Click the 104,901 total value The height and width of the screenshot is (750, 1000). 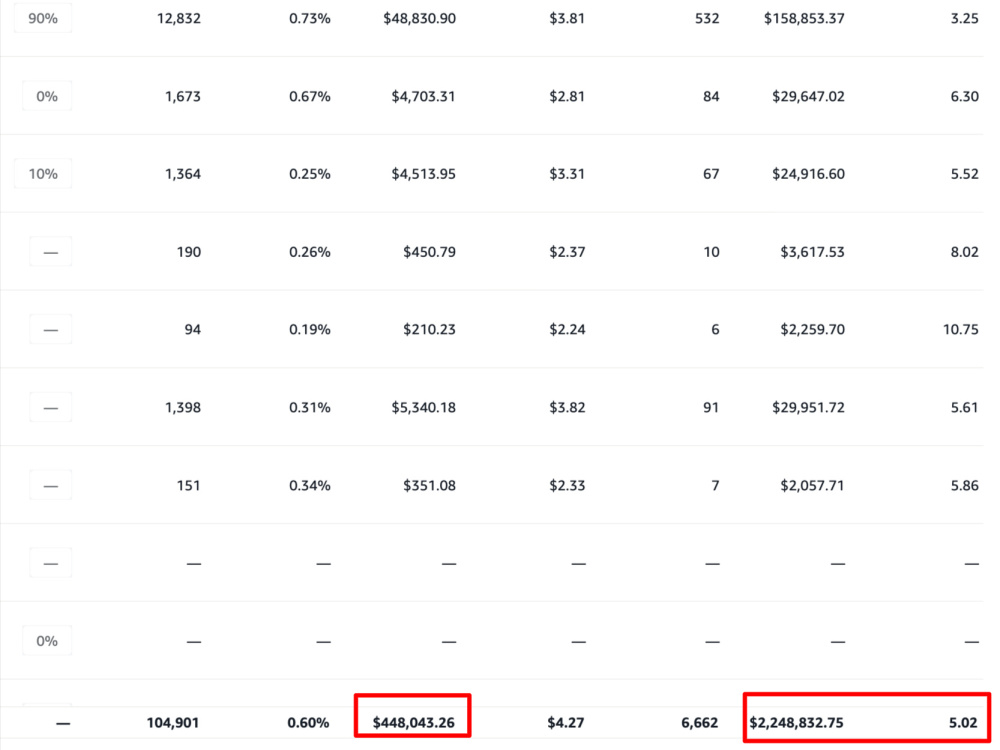[x=172, y=723]
